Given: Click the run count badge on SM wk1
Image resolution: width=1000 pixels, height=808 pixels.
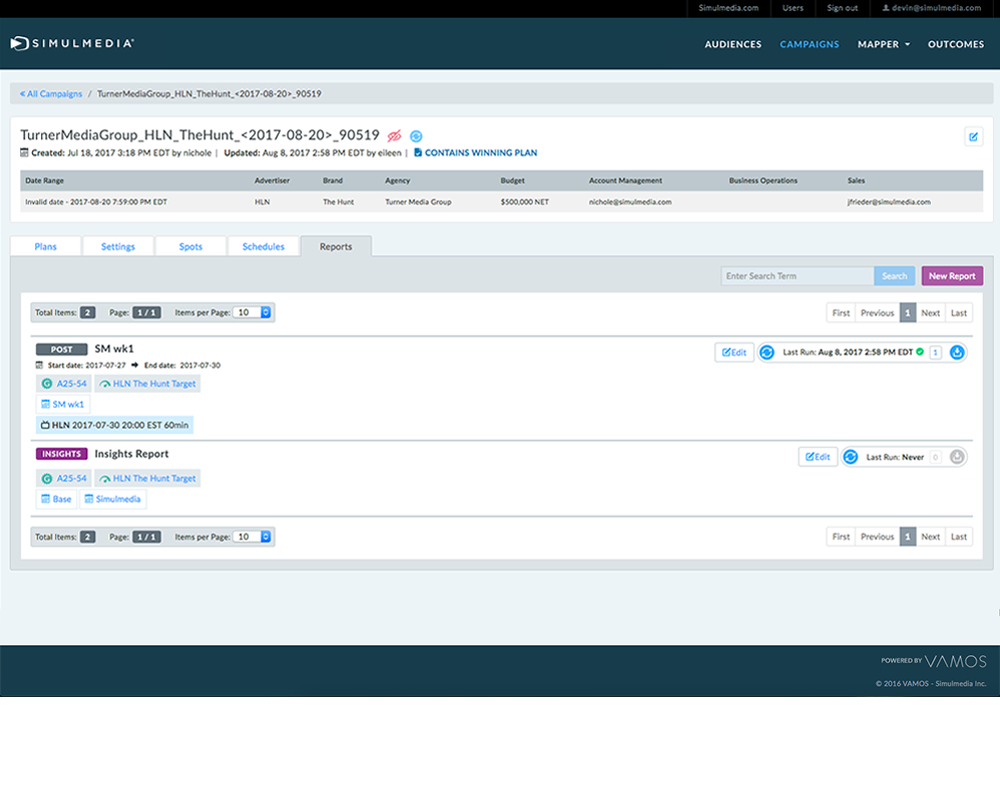Looking at the screenshot, I should click(x=935, y=352).
